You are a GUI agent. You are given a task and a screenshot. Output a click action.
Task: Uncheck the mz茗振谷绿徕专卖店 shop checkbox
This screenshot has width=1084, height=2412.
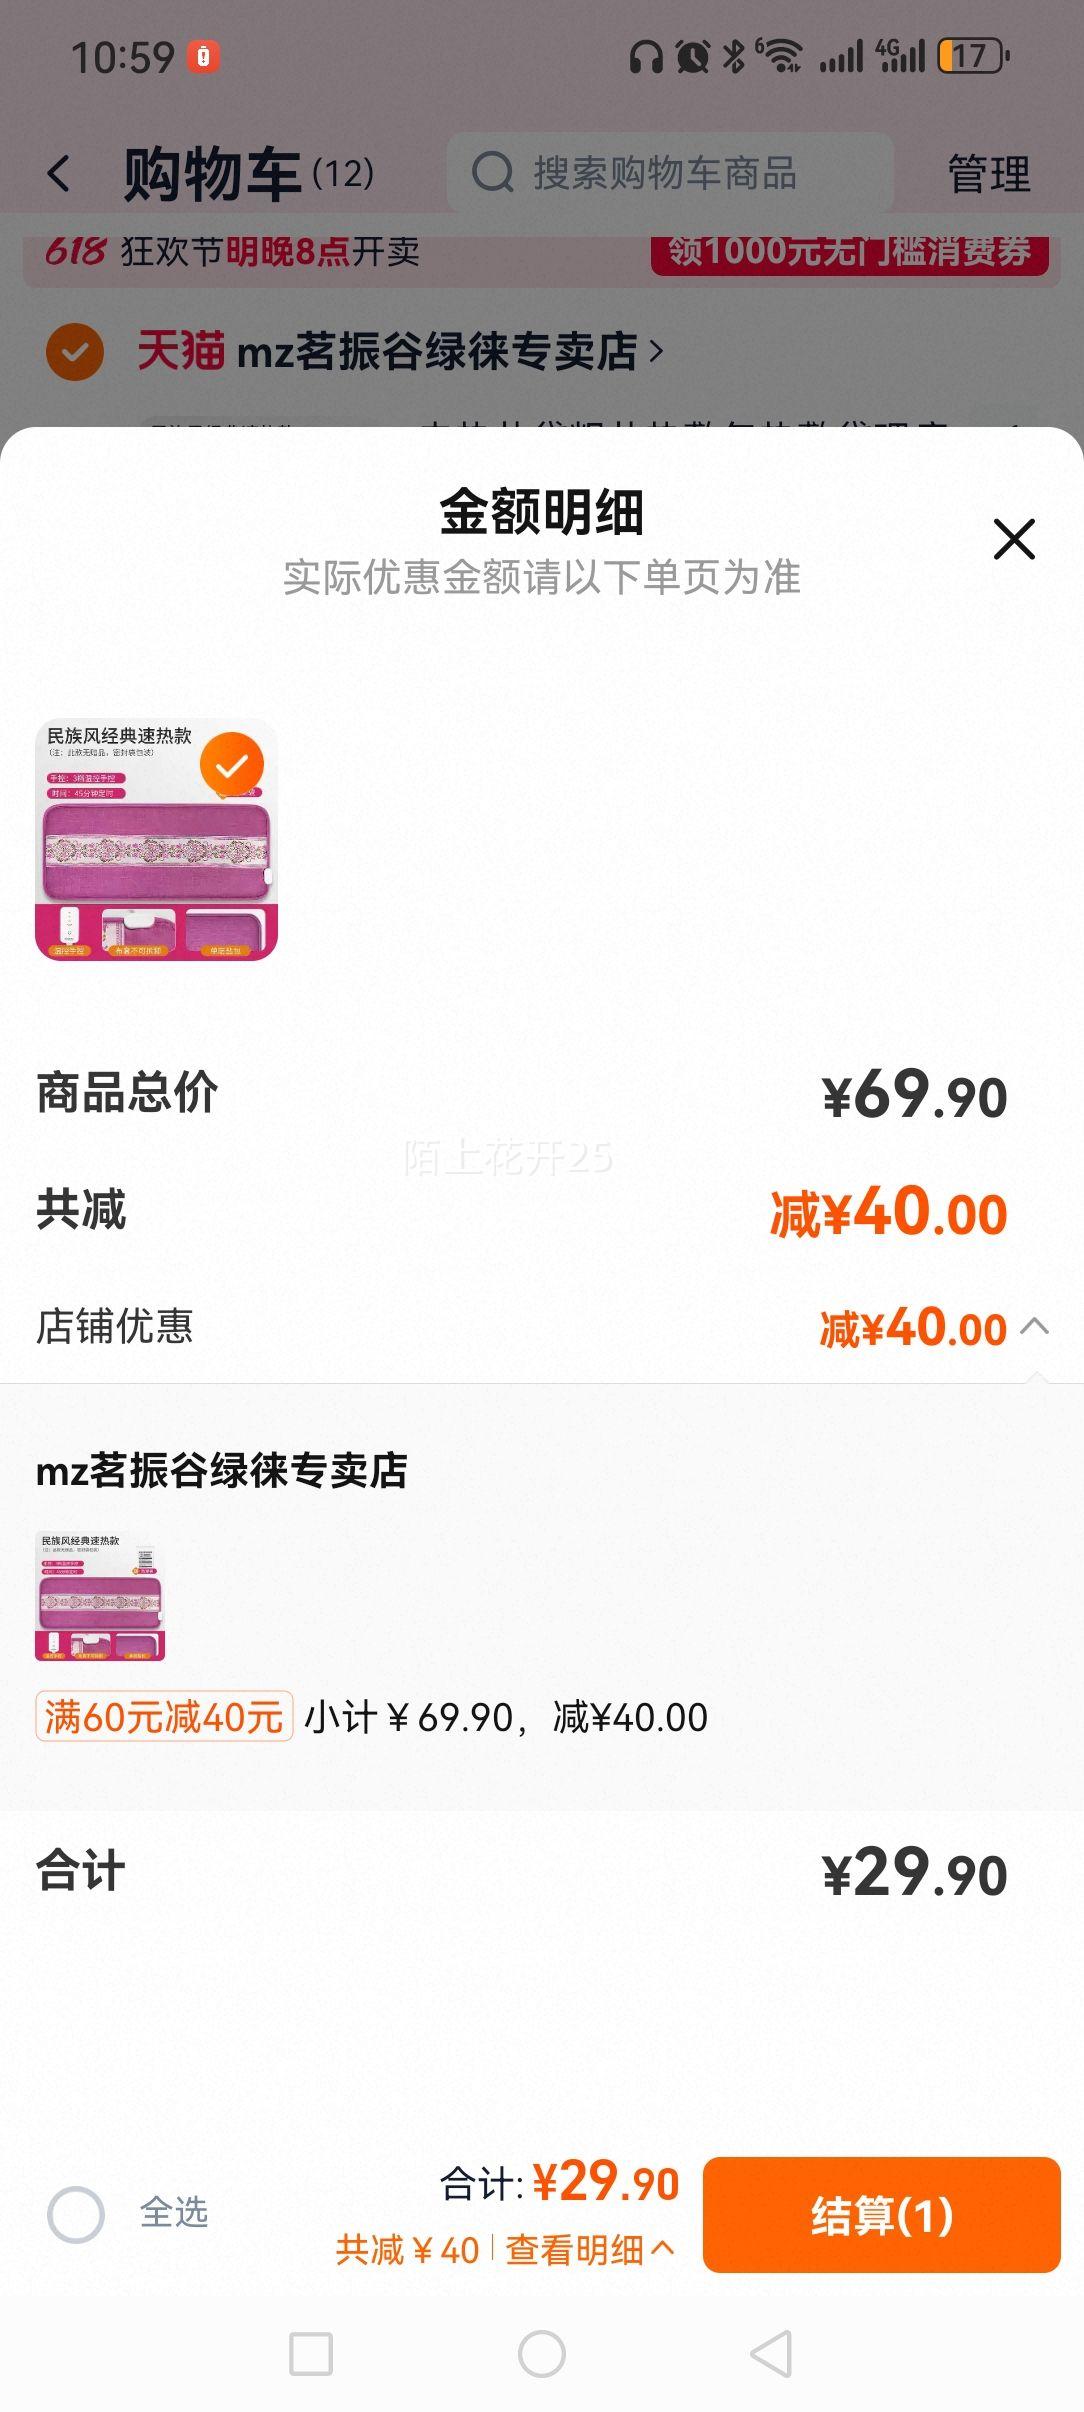point(75,352)
